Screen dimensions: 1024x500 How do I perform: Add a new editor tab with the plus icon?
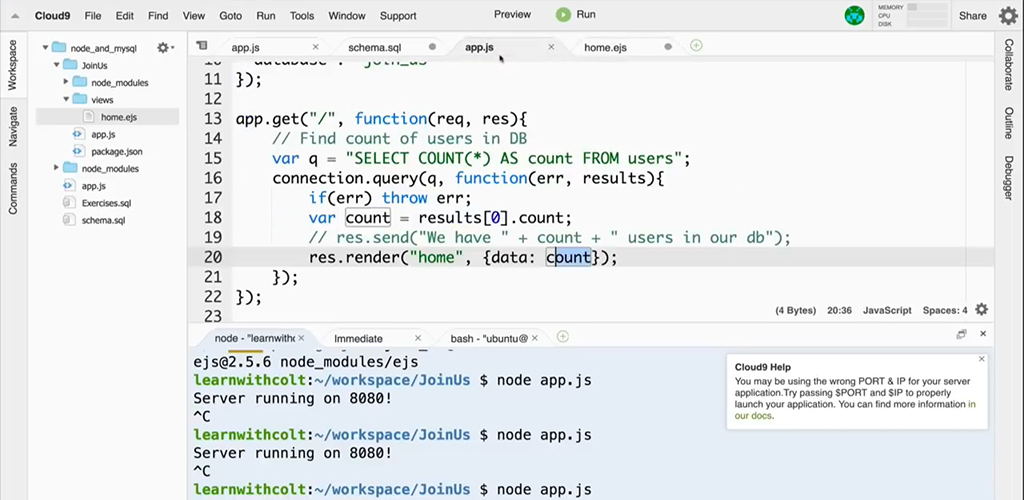[696, 46]
